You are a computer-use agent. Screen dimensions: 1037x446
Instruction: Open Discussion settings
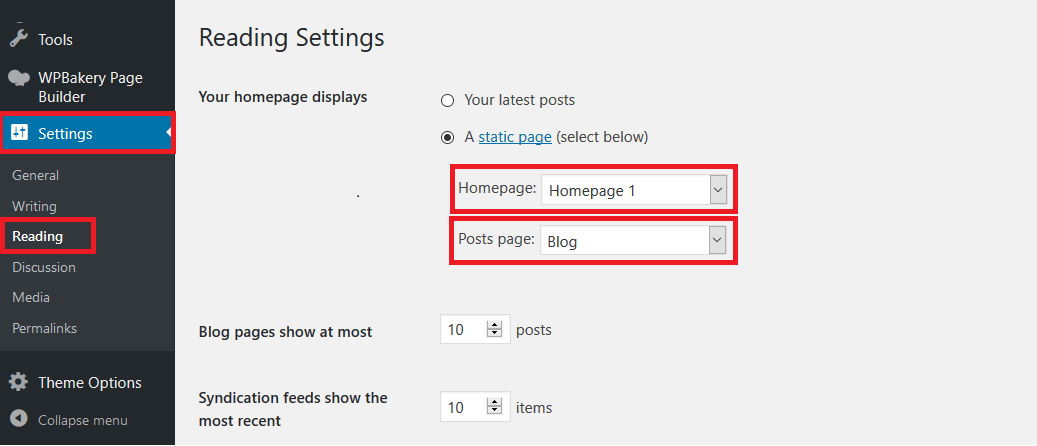coord(44,267)
